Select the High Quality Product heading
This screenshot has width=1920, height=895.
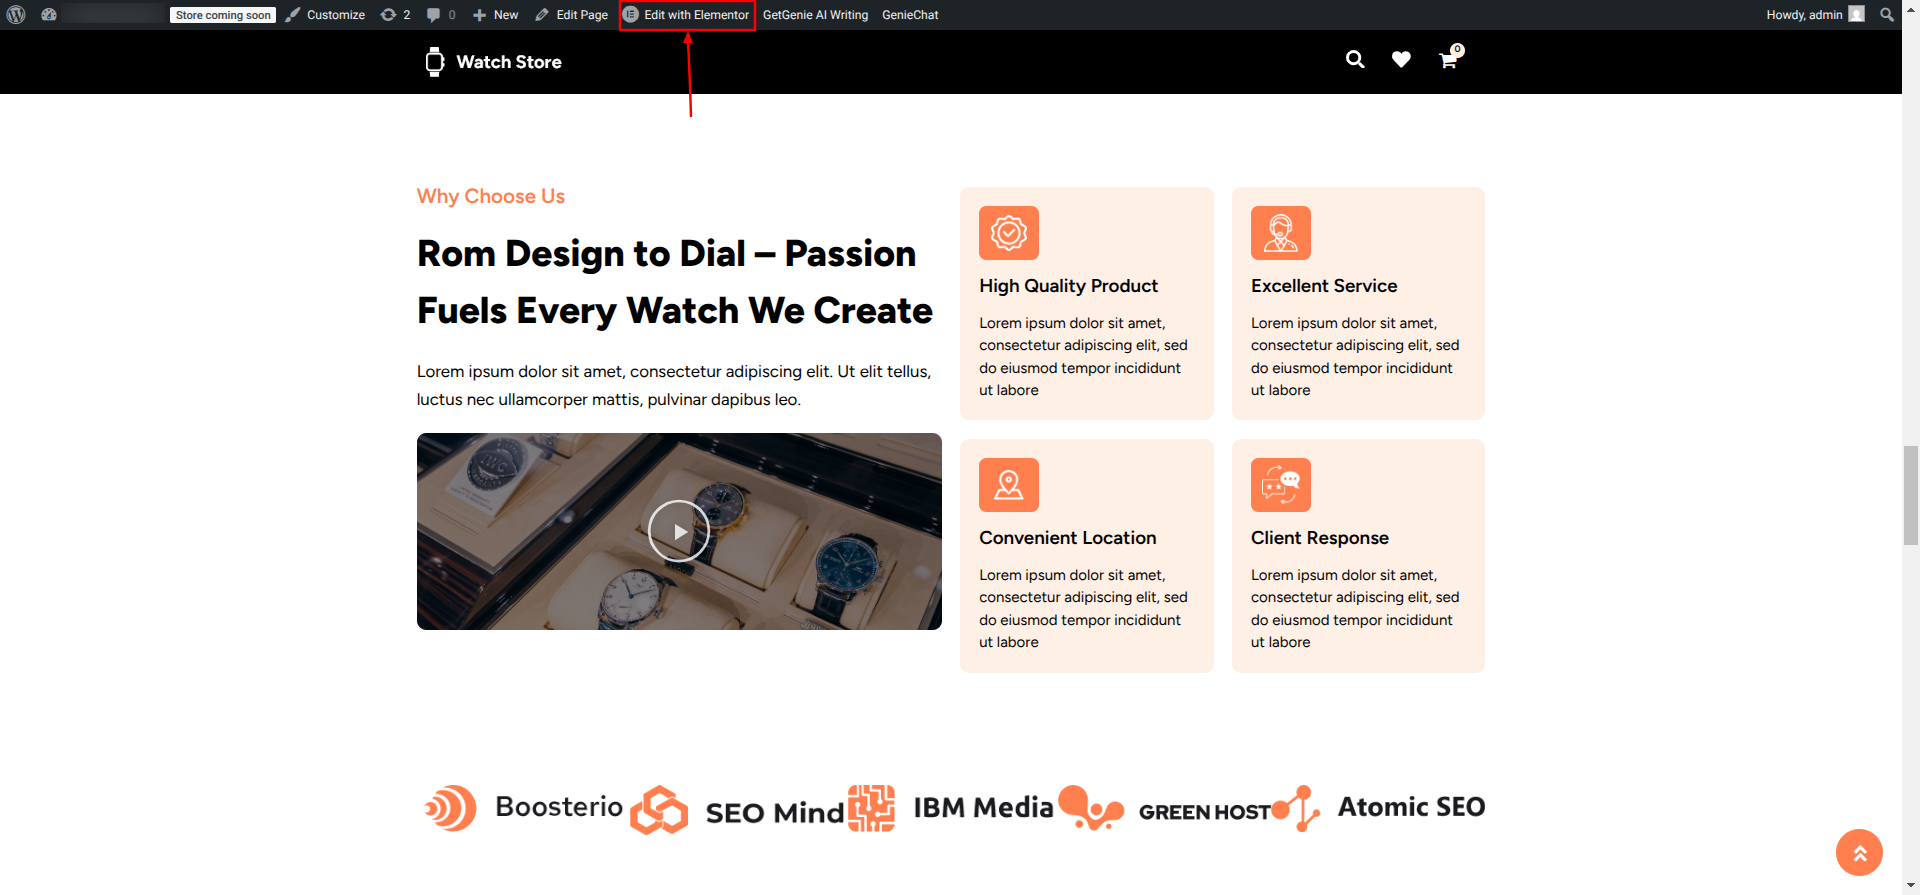(x=1068, y=286)
